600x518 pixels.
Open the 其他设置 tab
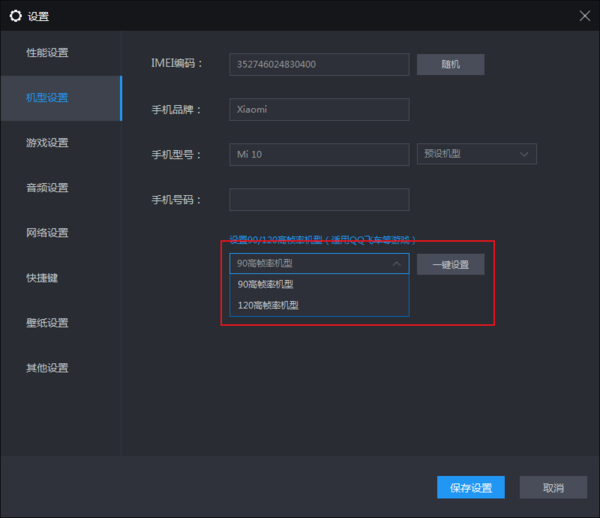tap(48, 368)
